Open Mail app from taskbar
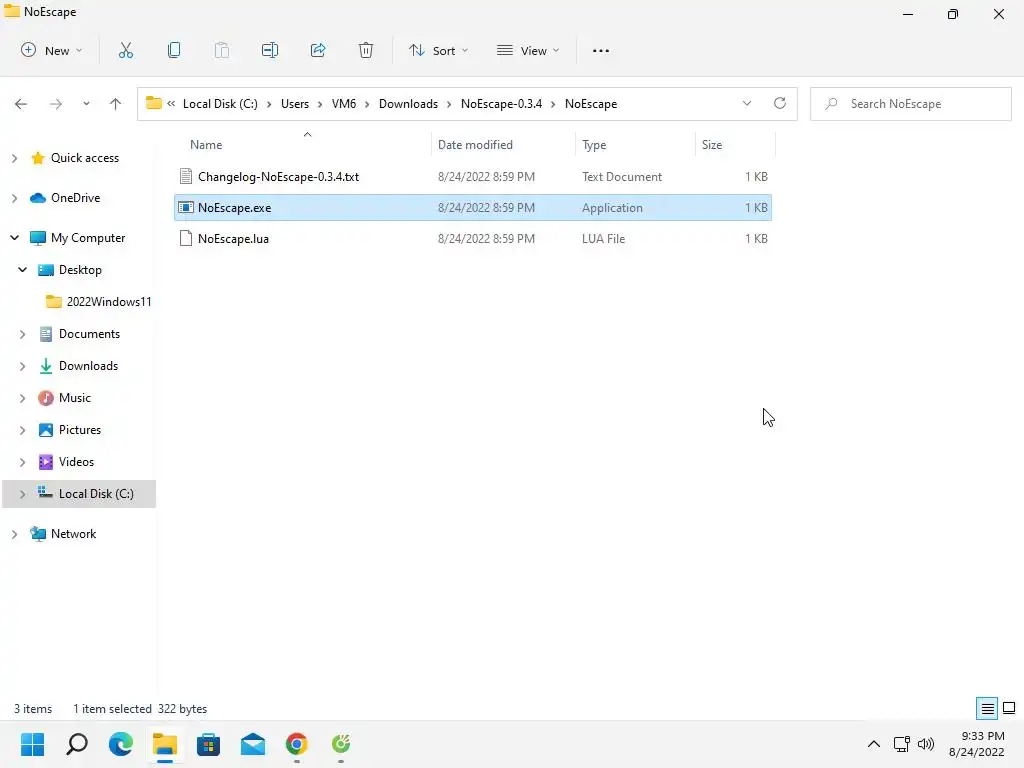Screen dimensions: 1024x768 pyautogui.click(x=253, y=744)
